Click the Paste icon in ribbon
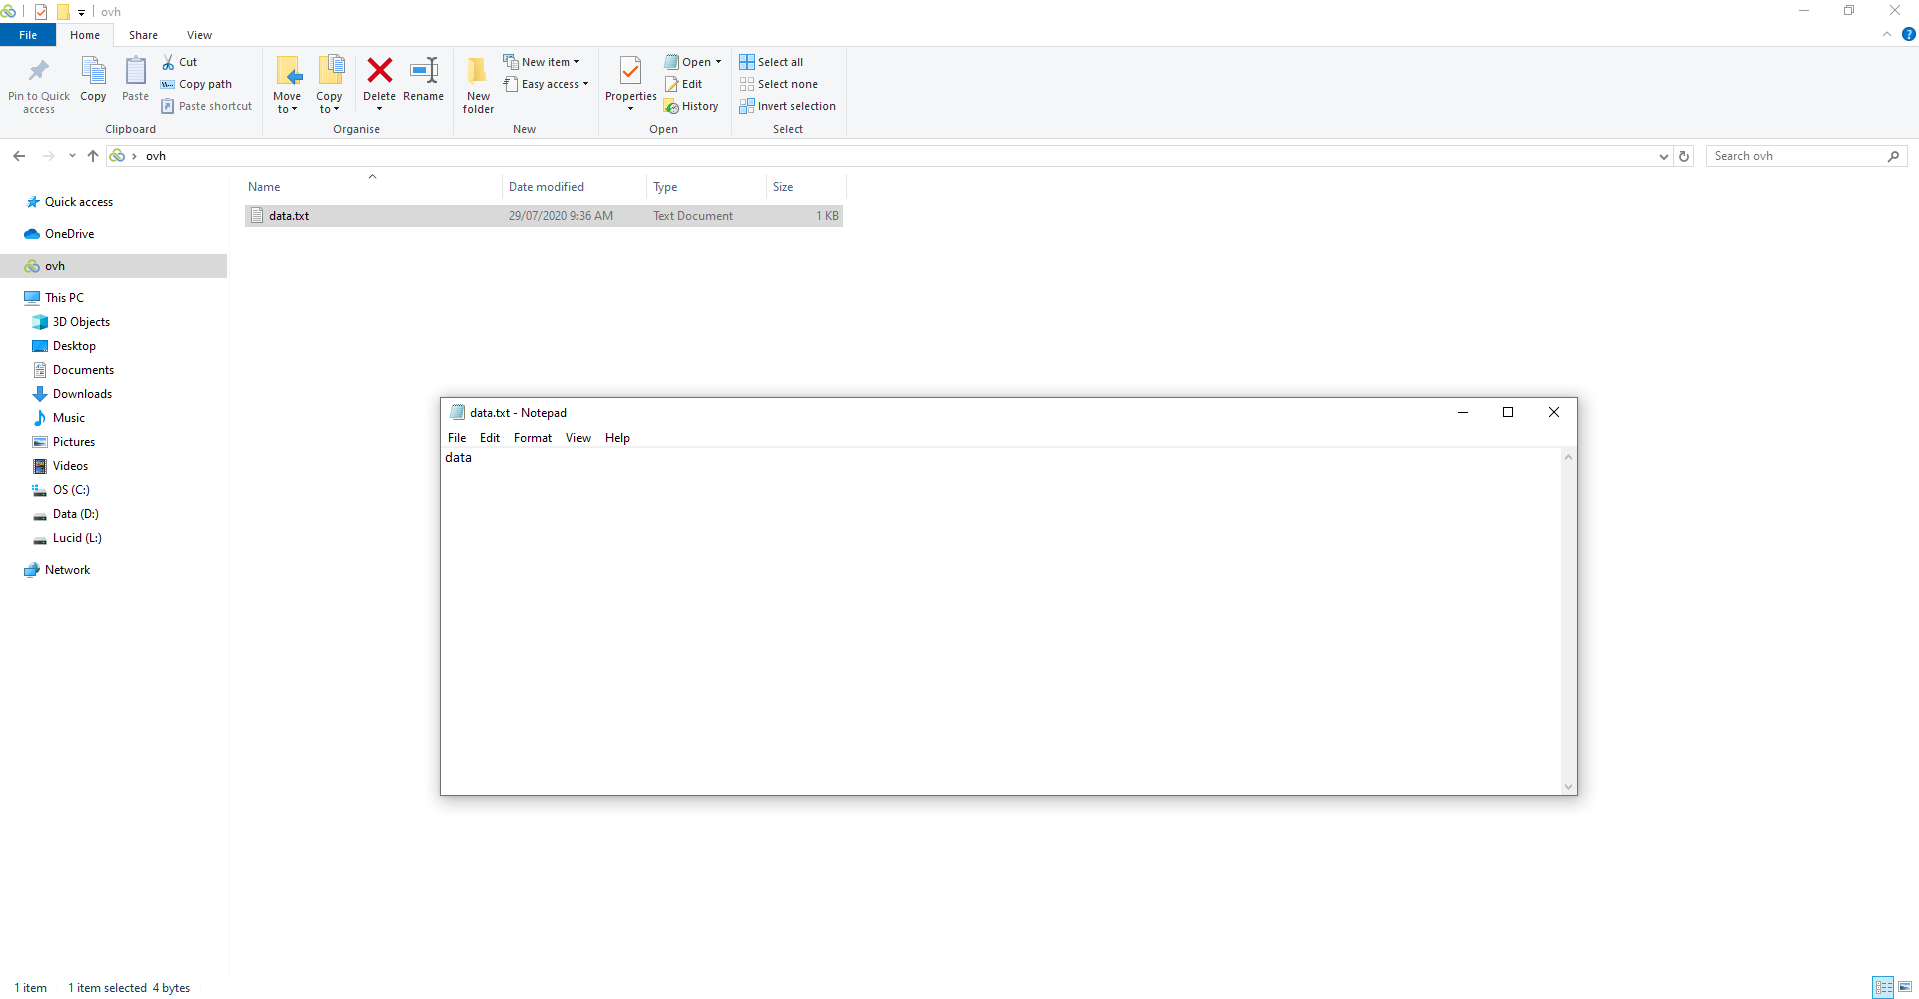 (135, 72)
